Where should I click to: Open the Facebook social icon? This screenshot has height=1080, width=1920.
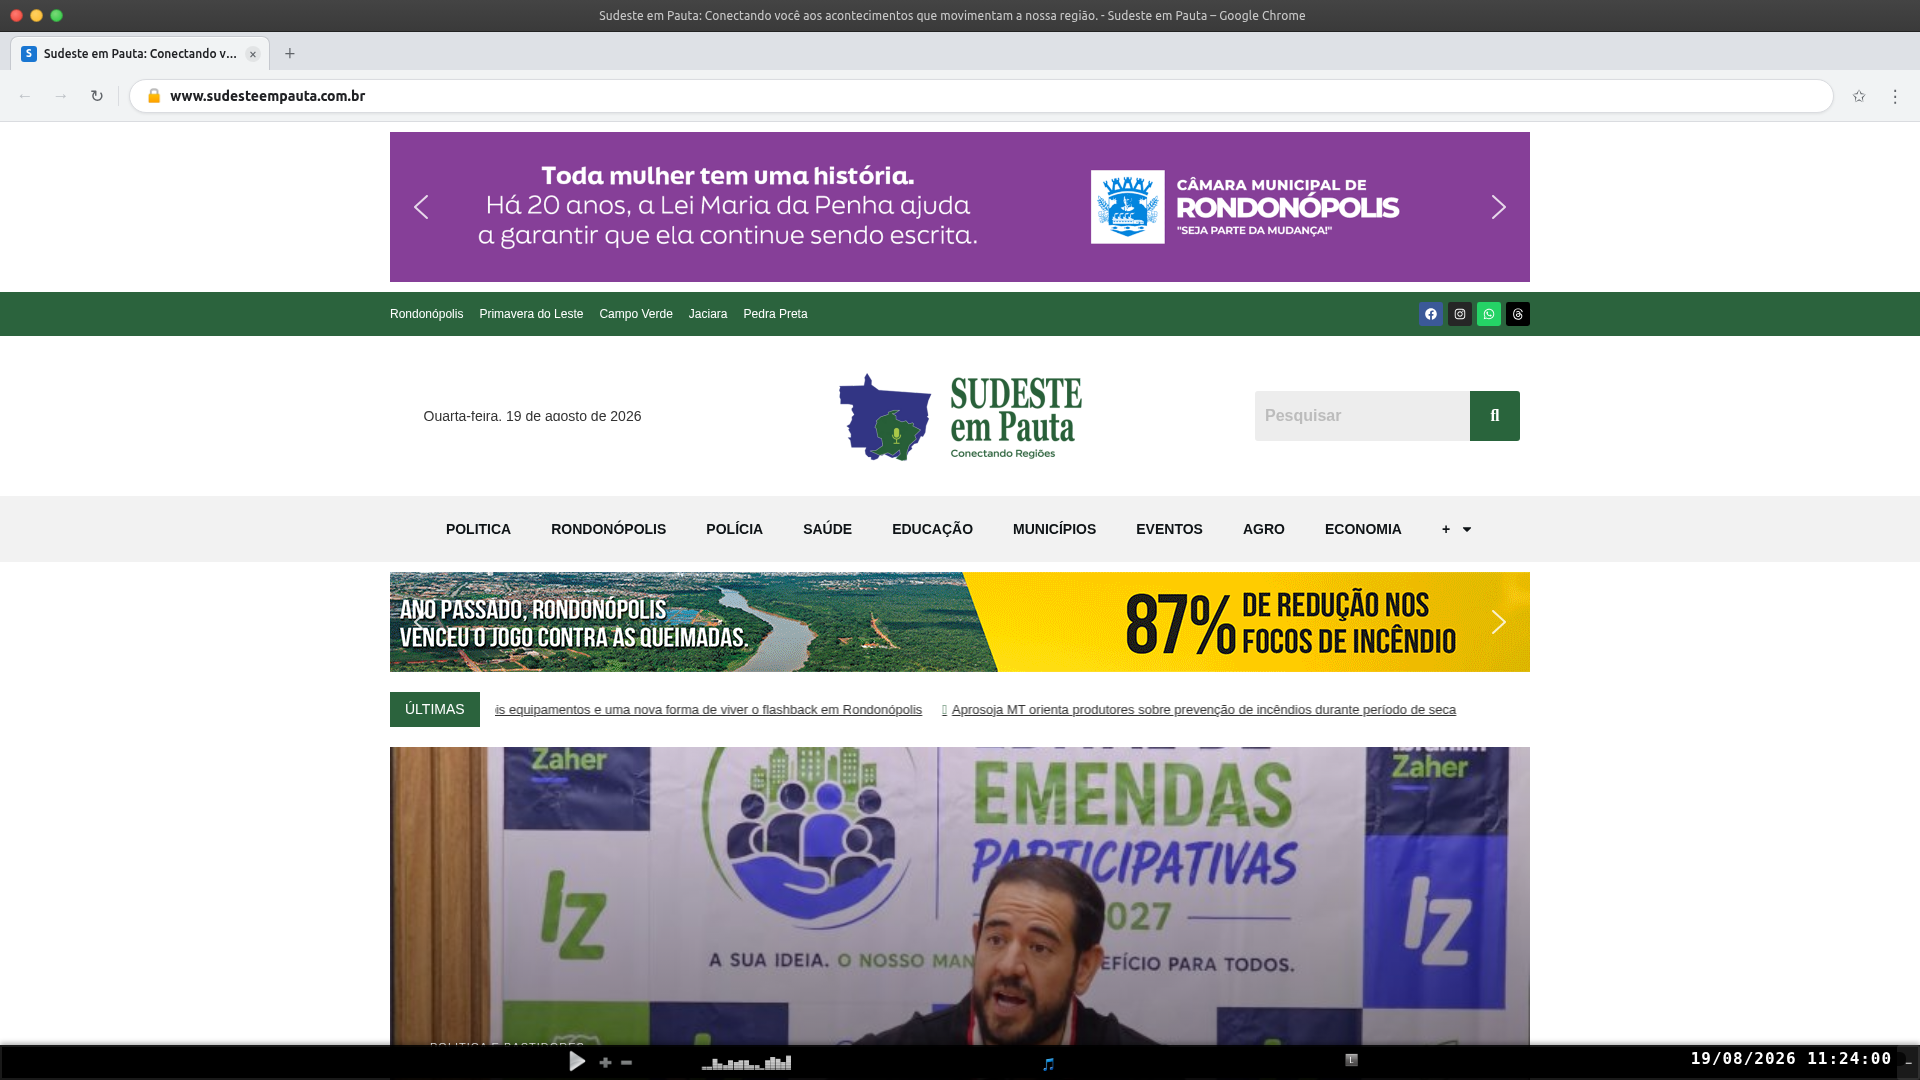1431,314
